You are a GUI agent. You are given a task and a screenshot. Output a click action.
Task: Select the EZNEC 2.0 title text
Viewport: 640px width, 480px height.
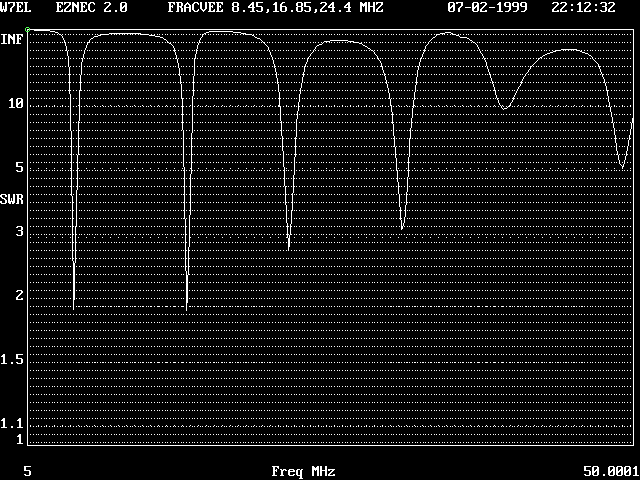(91, 8)
